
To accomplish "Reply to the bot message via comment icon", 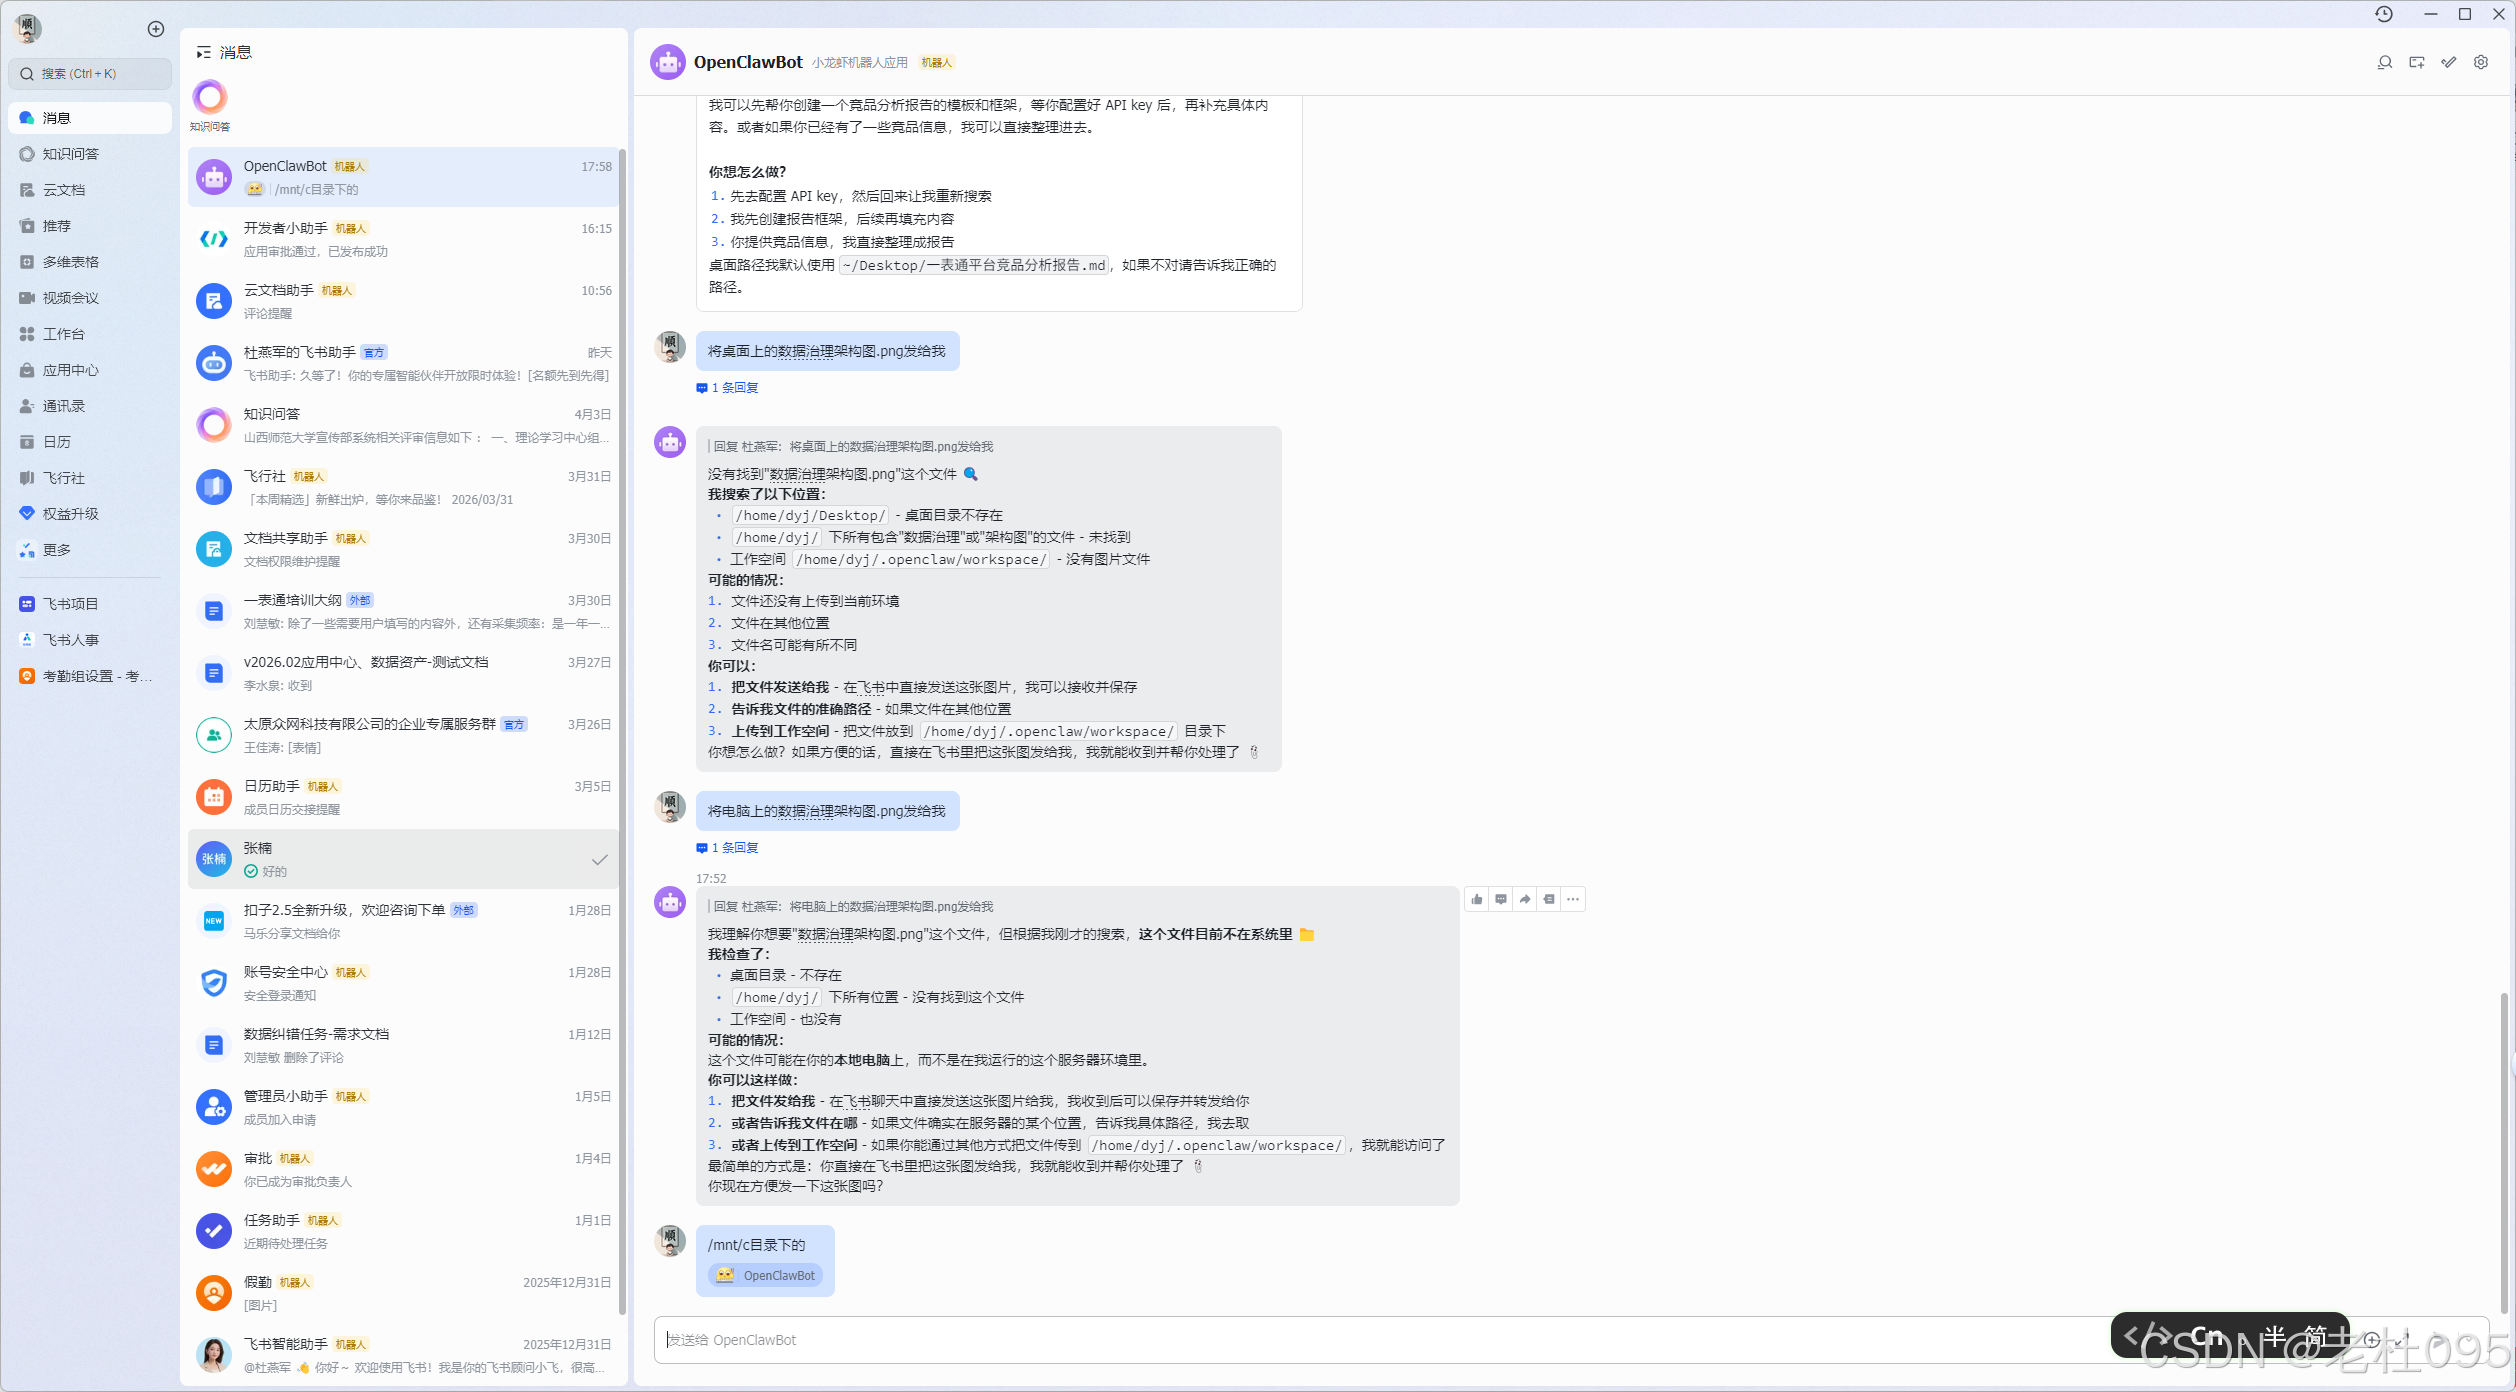I will point(1501,899).
